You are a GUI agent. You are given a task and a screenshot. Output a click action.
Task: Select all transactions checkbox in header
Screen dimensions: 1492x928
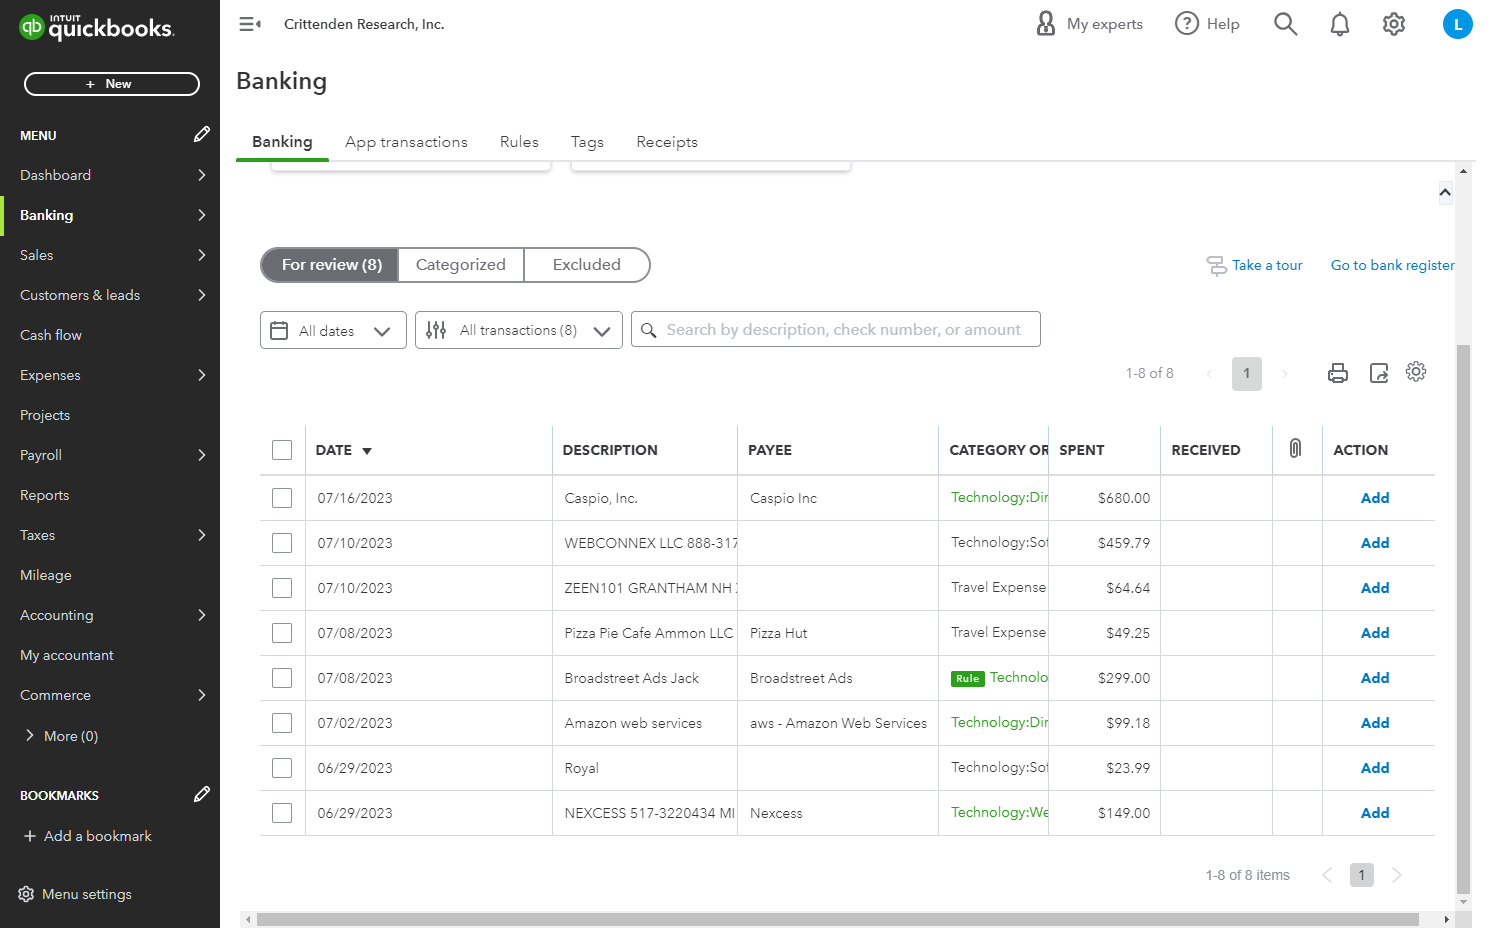coord(282,450)
